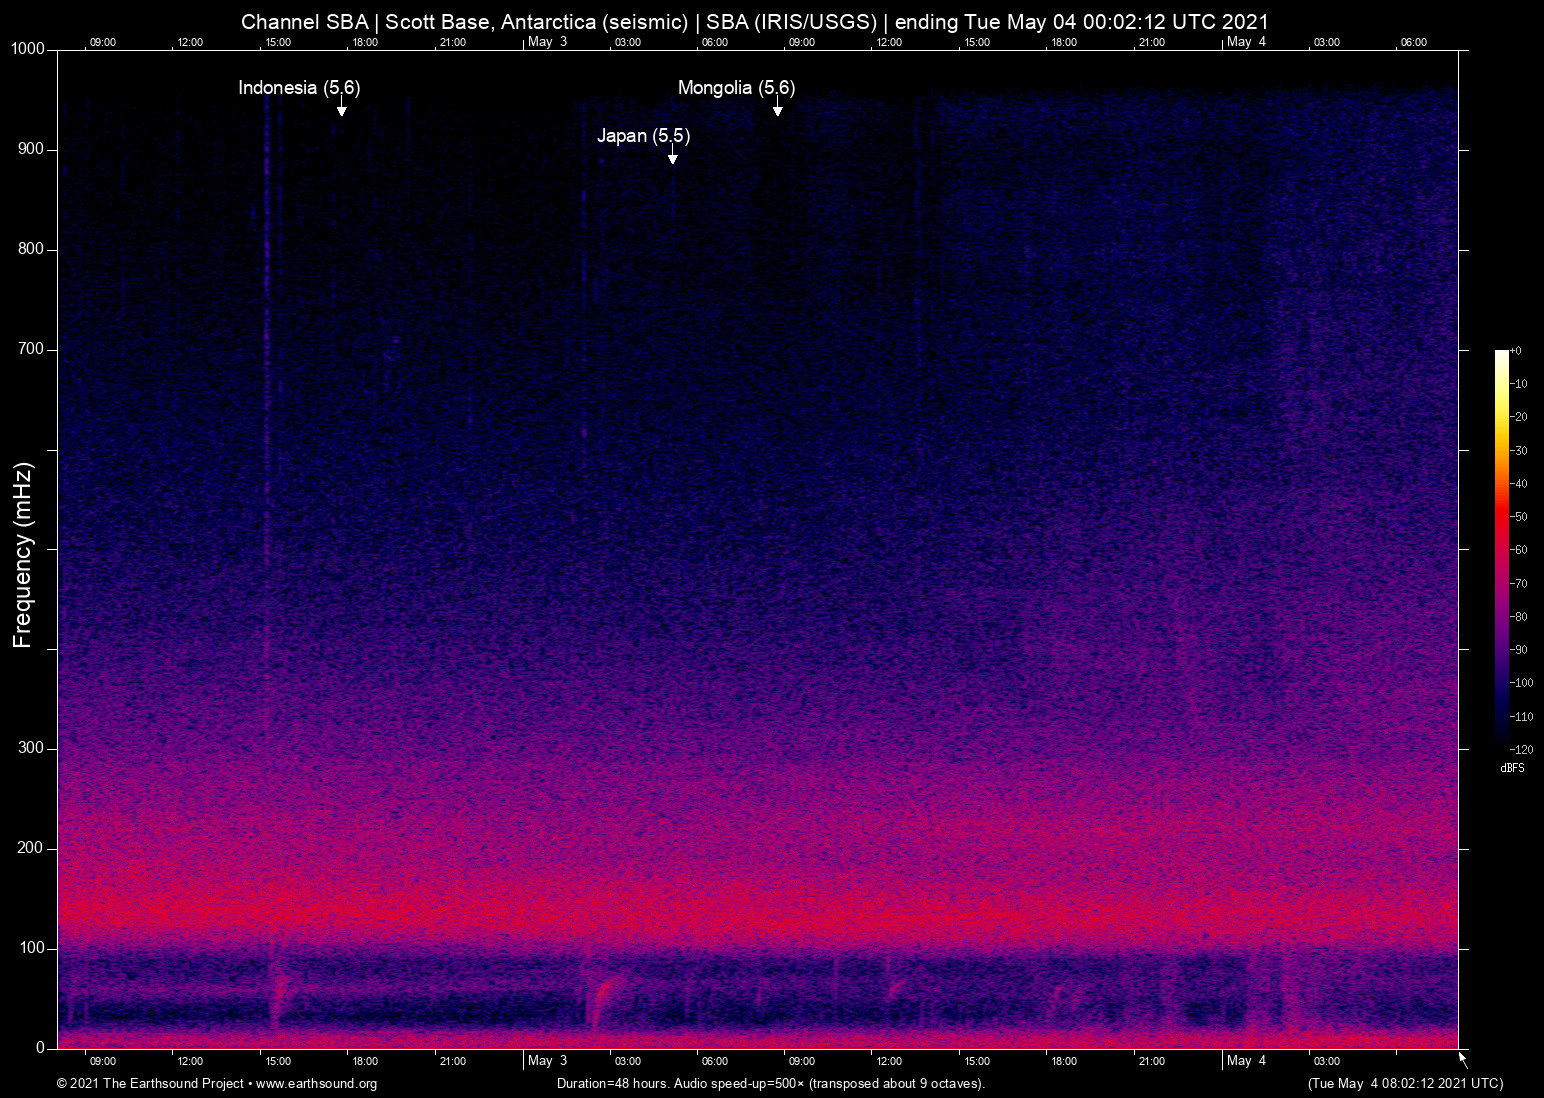Expand the May 3 date divider on top axis
The height and width of the screenshot is (1098, 1544).
(548, 42)
